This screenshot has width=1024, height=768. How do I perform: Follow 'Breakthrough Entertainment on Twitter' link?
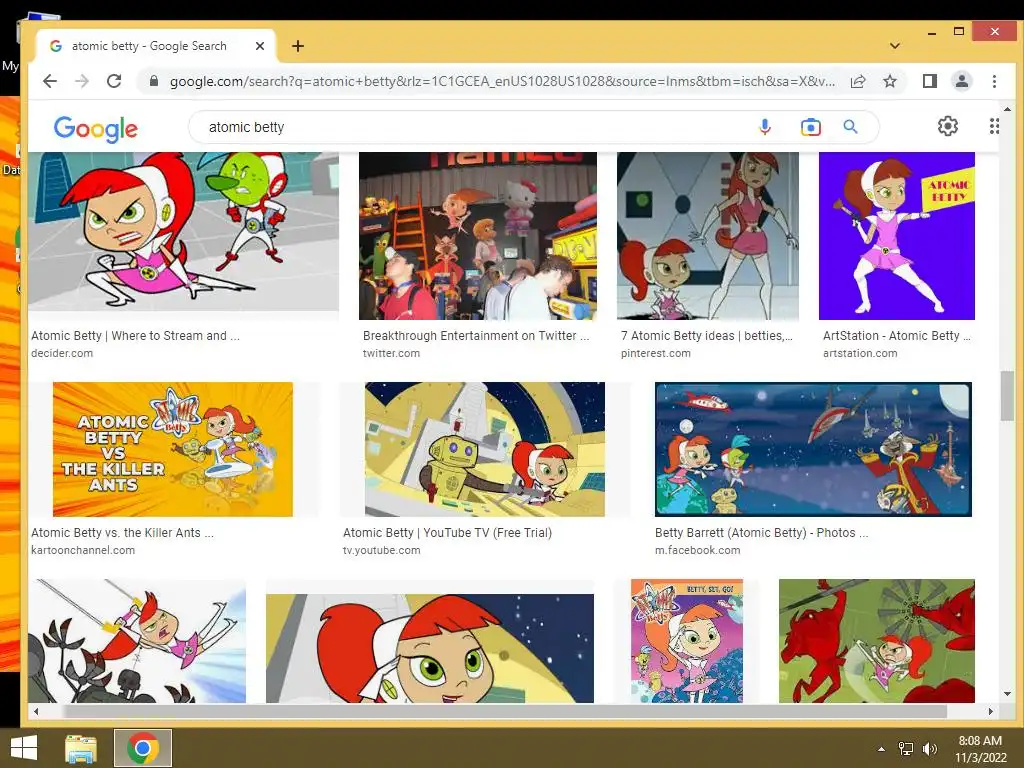point(476,336)
